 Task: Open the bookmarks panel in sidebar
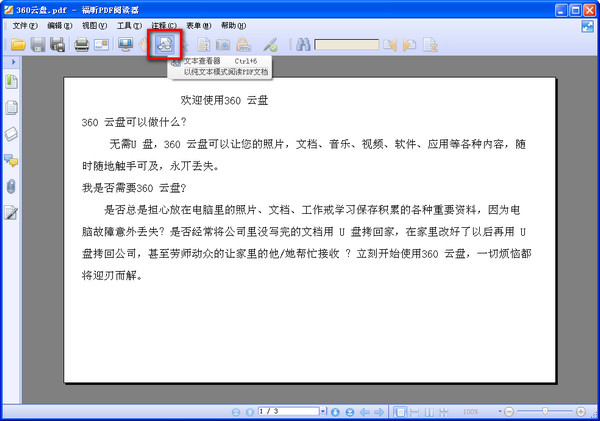coord(11,82)
